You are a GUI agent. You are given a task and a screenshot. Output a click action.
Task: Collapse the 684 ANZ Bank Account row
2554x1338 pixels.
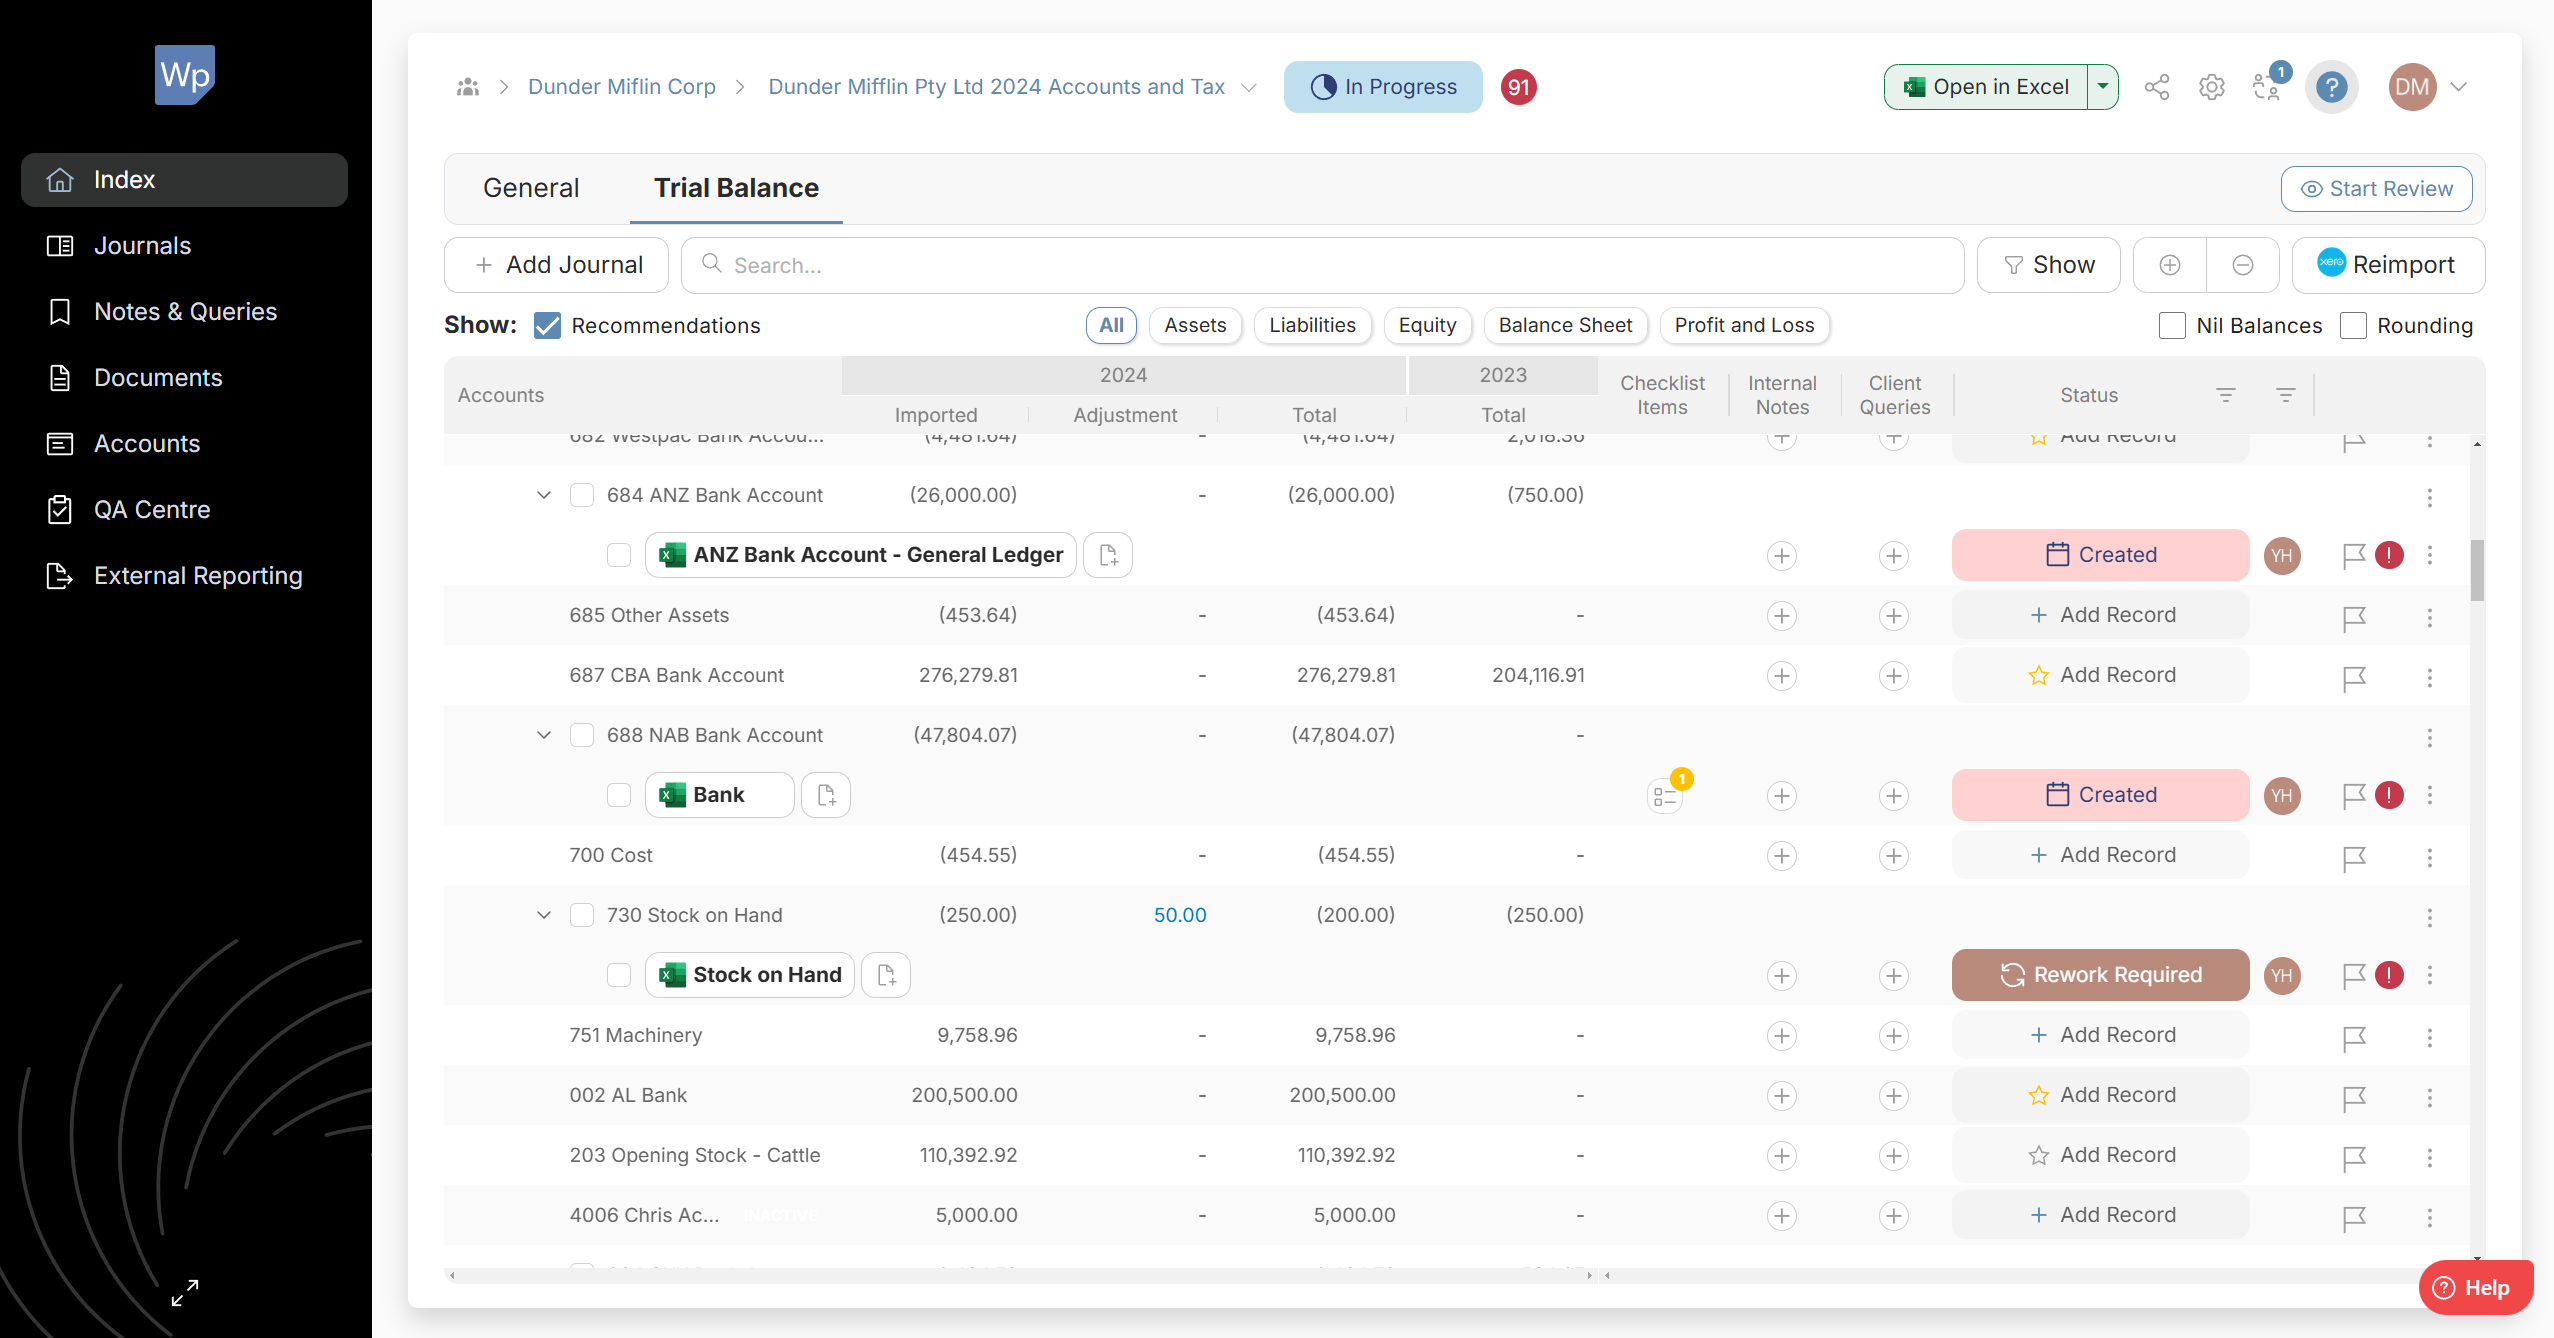tap(544, 495)
